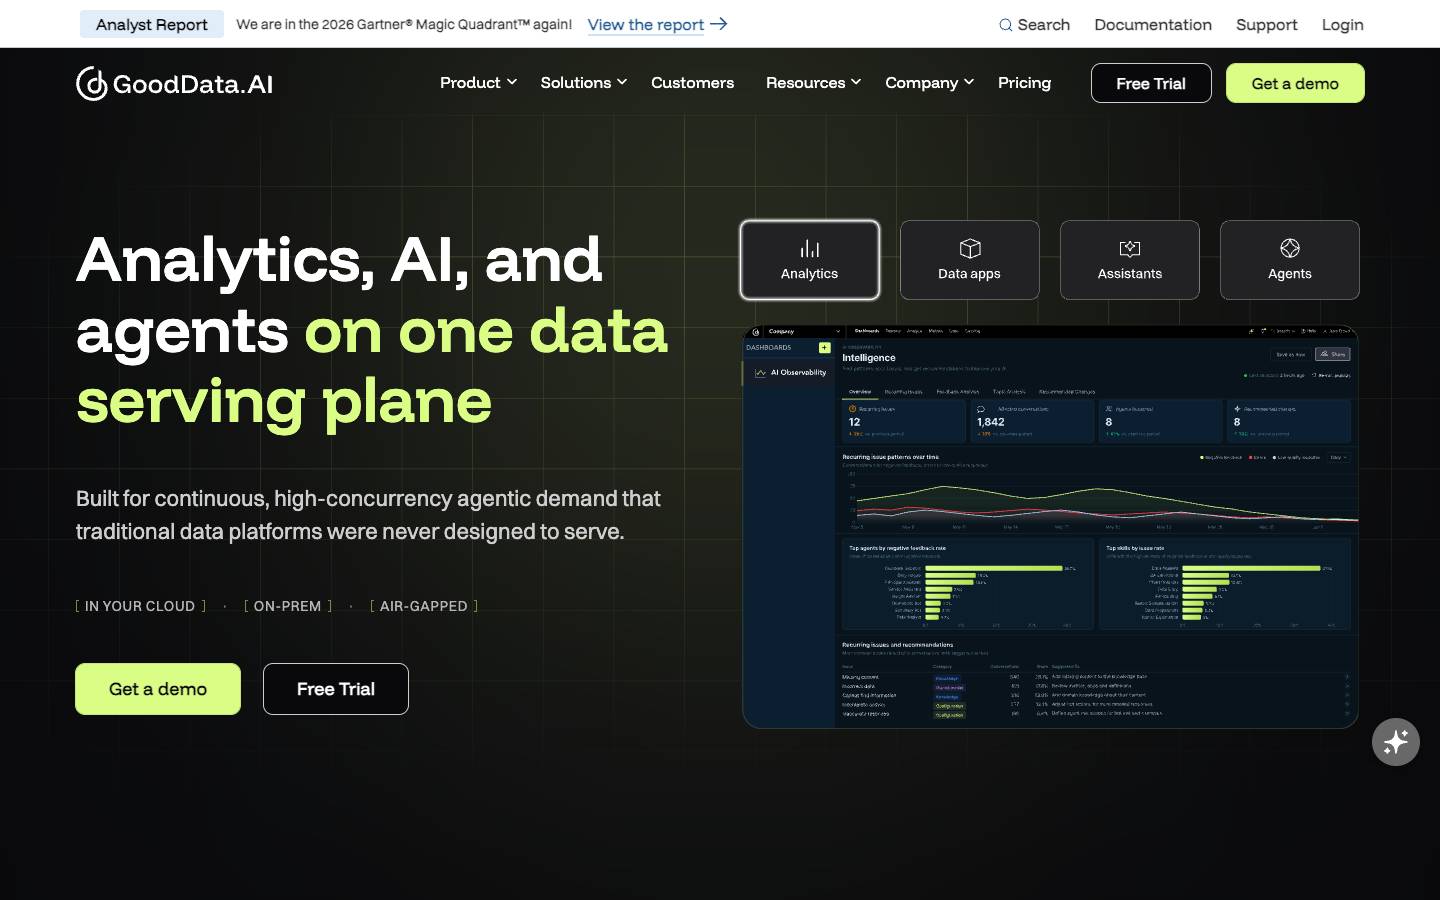Click the AIR-GAPPED label
Viewport: 1440px width, 900px height.
424,606
